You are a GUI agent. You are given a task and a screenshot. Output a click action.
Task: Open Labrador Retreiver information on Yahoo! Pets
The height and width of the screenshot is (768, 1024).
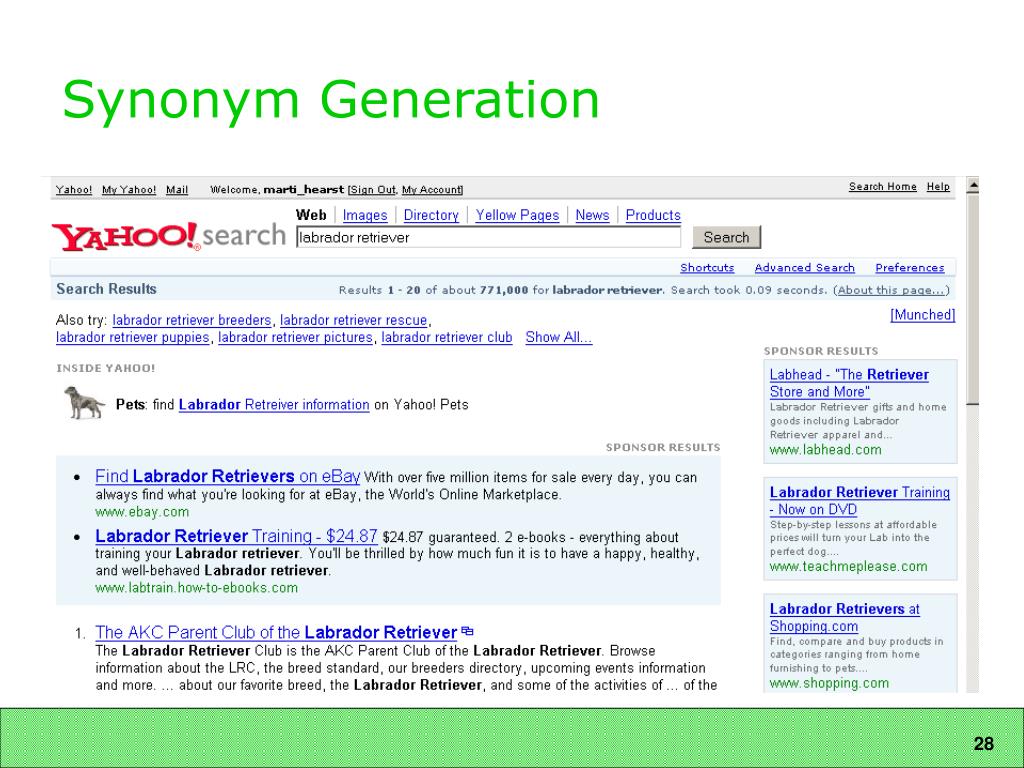tap(274, 405)
